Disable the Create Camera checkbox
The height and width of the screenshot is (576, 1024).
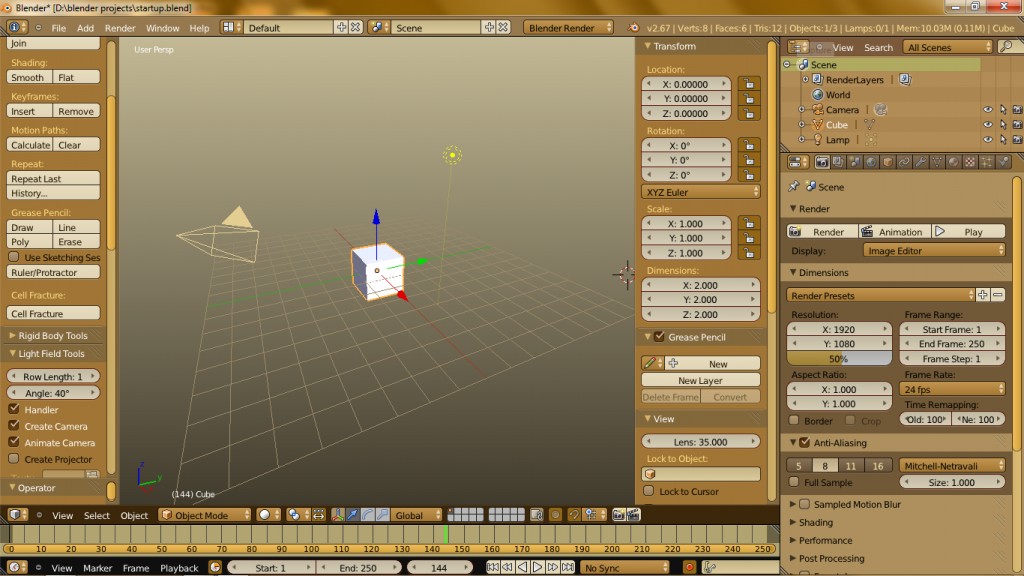tap(14, 426)
